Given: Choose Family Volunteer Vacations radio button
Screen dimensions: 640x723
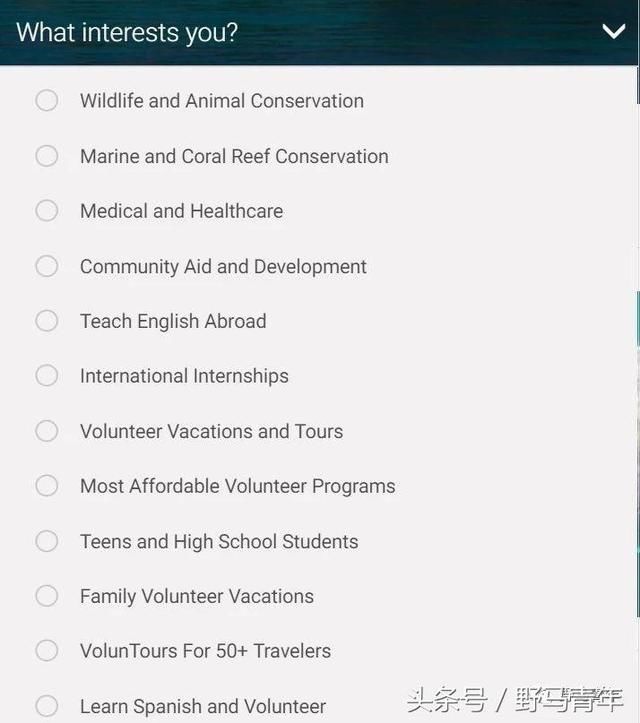Looking at the screenshot, I should [x=47, y=596].
